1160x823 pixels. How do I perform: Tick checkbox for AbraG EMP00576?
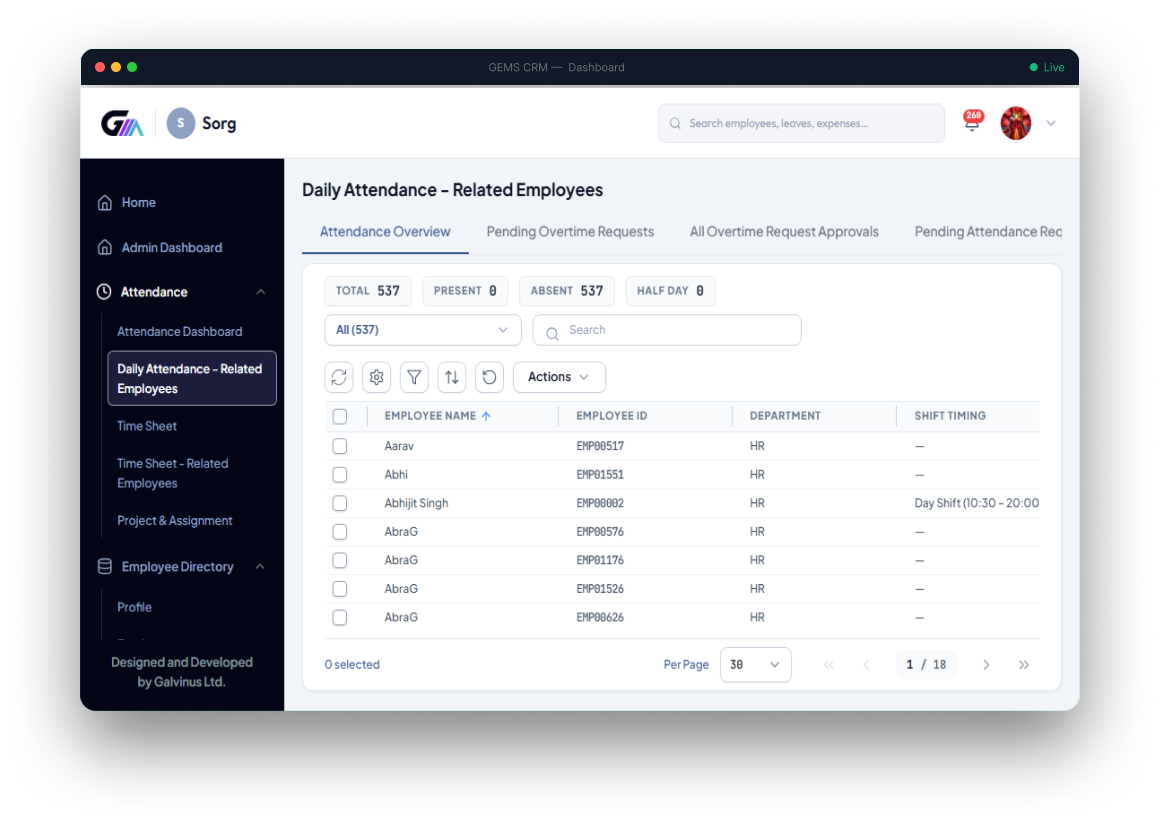pyautogui.click(x=340, y=531)
